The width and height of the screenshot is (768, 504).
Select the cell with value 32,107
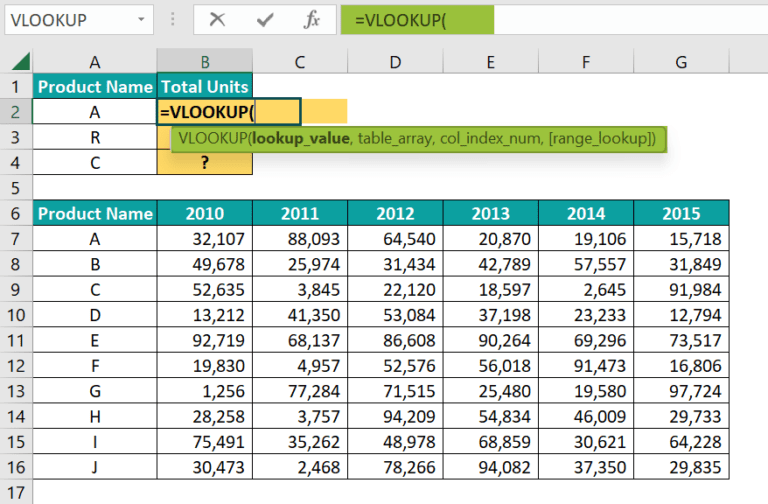pos(205,239)
